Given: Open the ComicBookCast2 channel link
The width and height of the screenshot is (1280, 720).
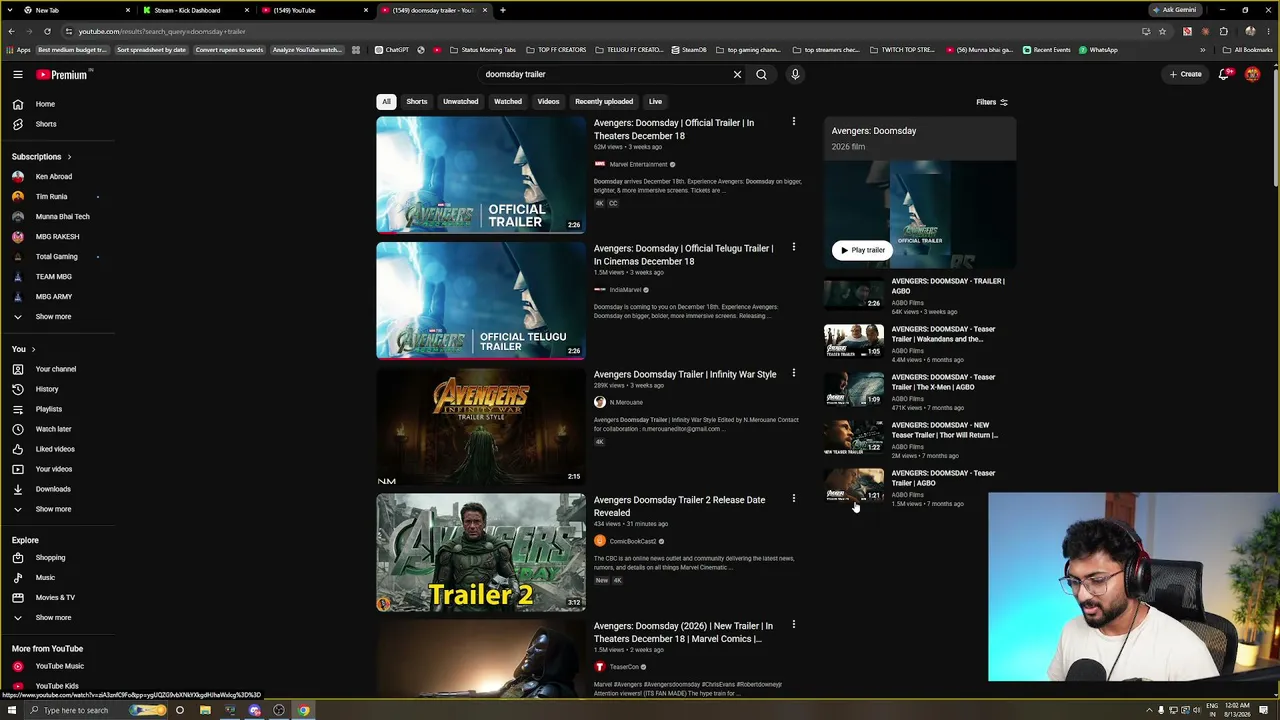Looking at the screenshot, I should (x=633, y=541).
